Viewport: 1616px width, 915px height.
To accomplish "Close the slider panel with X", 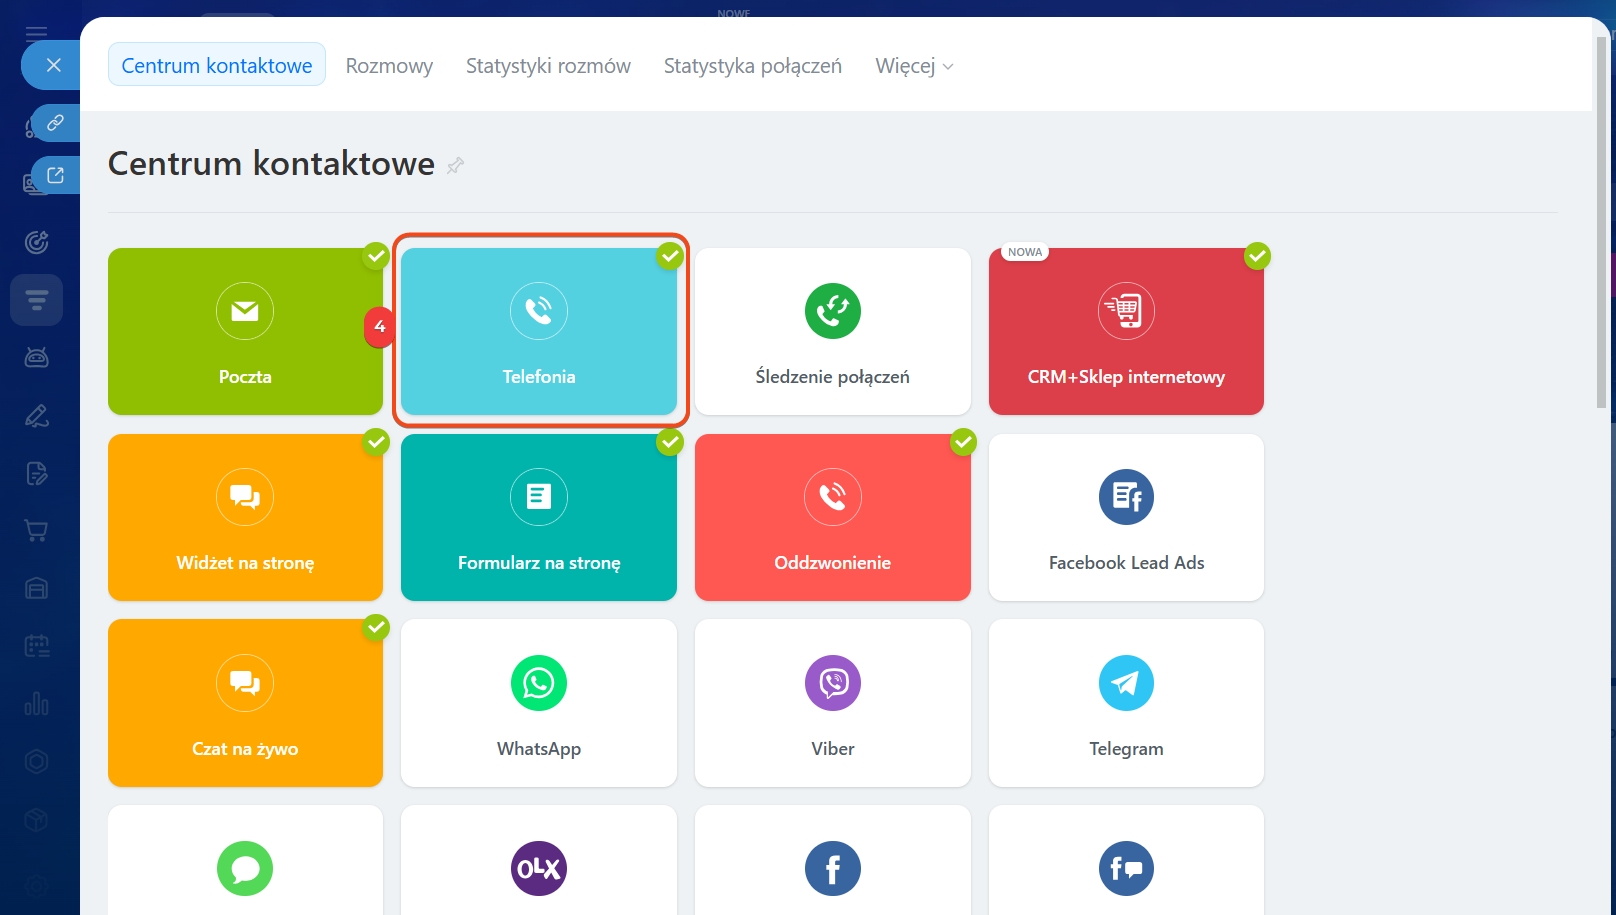I will 54,65.
